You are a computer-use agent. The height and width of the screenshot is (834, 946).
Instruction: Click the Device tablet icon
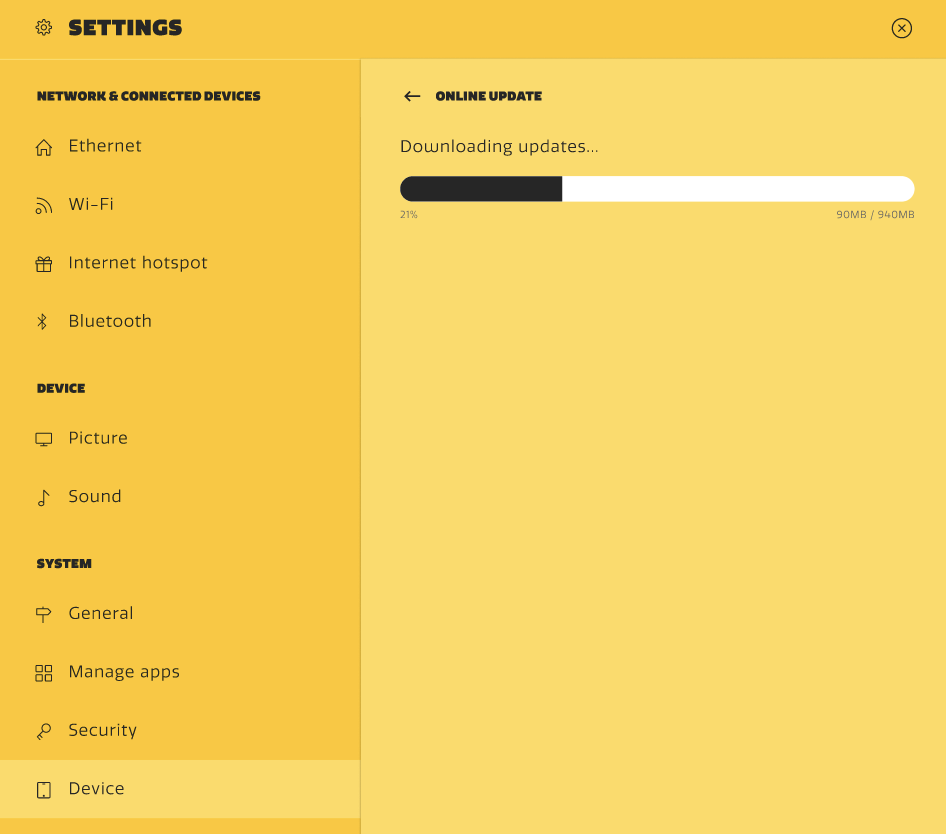(43, 790)
